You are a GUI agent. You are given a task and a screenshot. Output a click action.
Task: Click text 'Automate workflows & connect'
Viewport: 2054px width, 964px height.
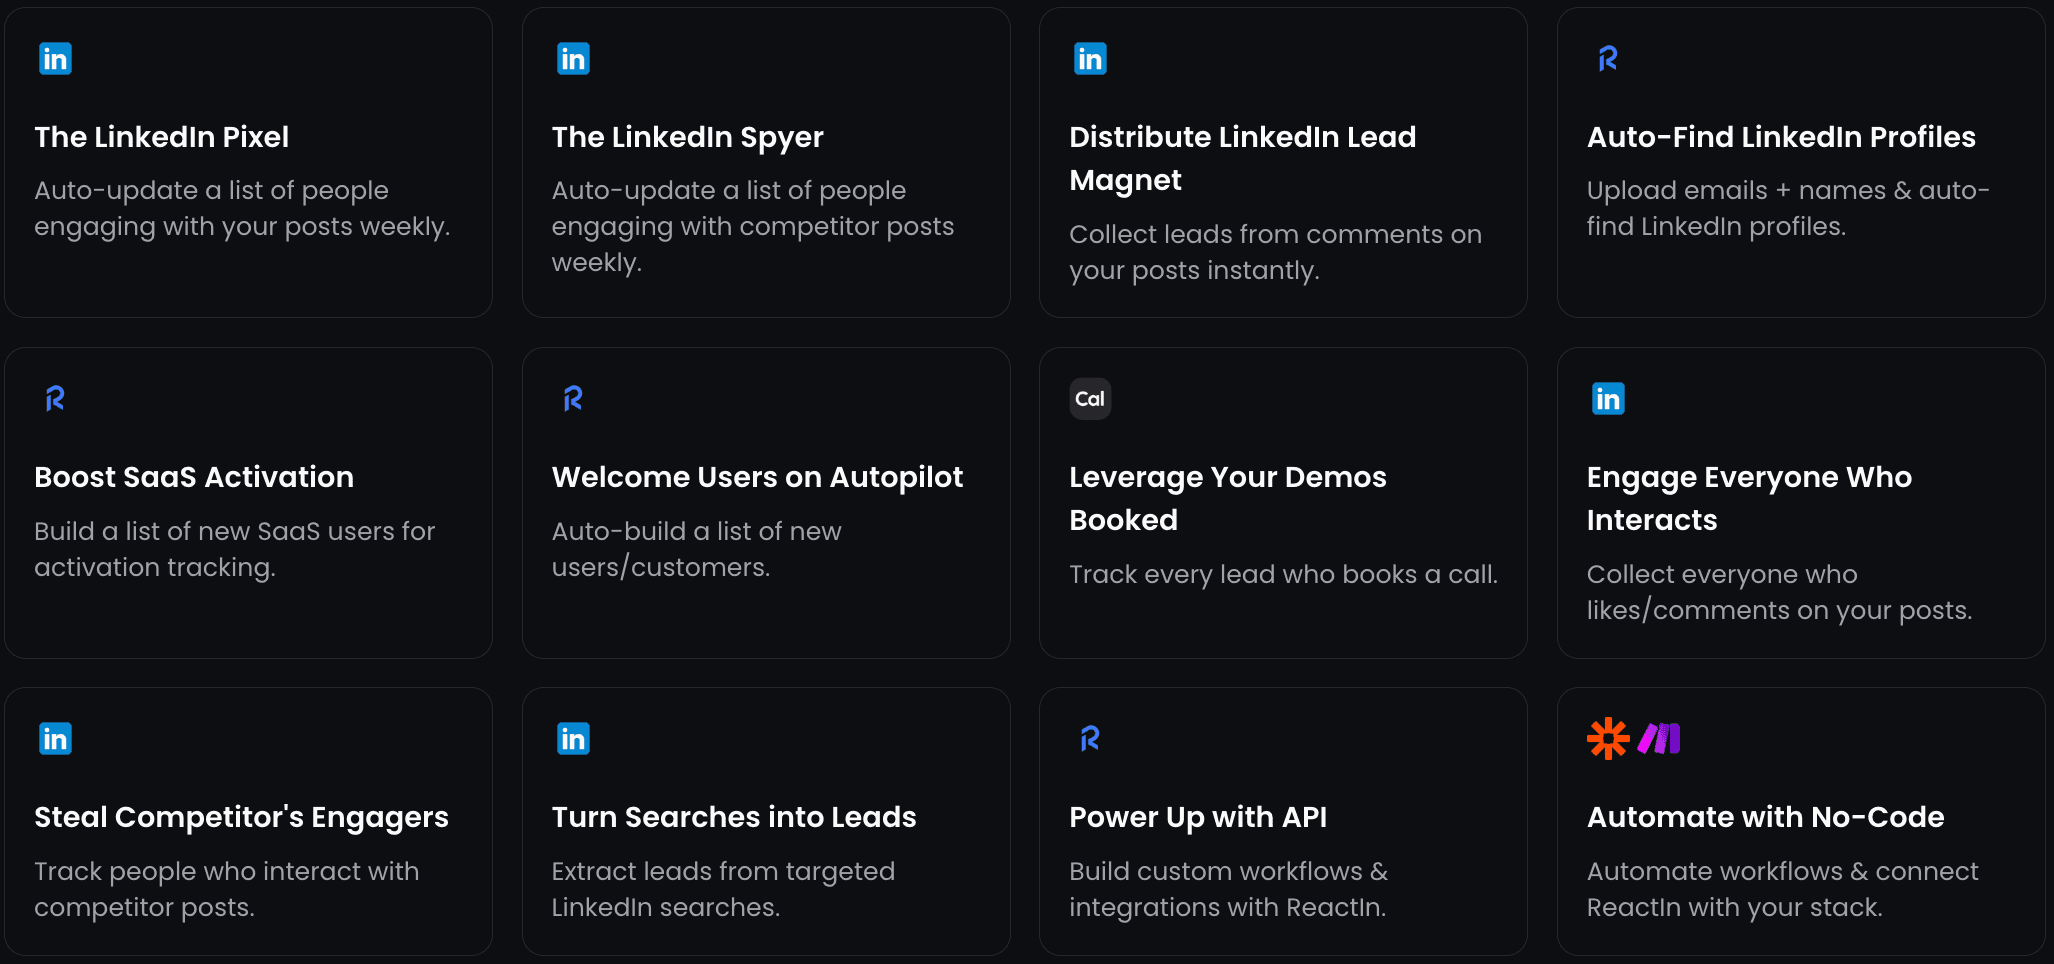1782,871
